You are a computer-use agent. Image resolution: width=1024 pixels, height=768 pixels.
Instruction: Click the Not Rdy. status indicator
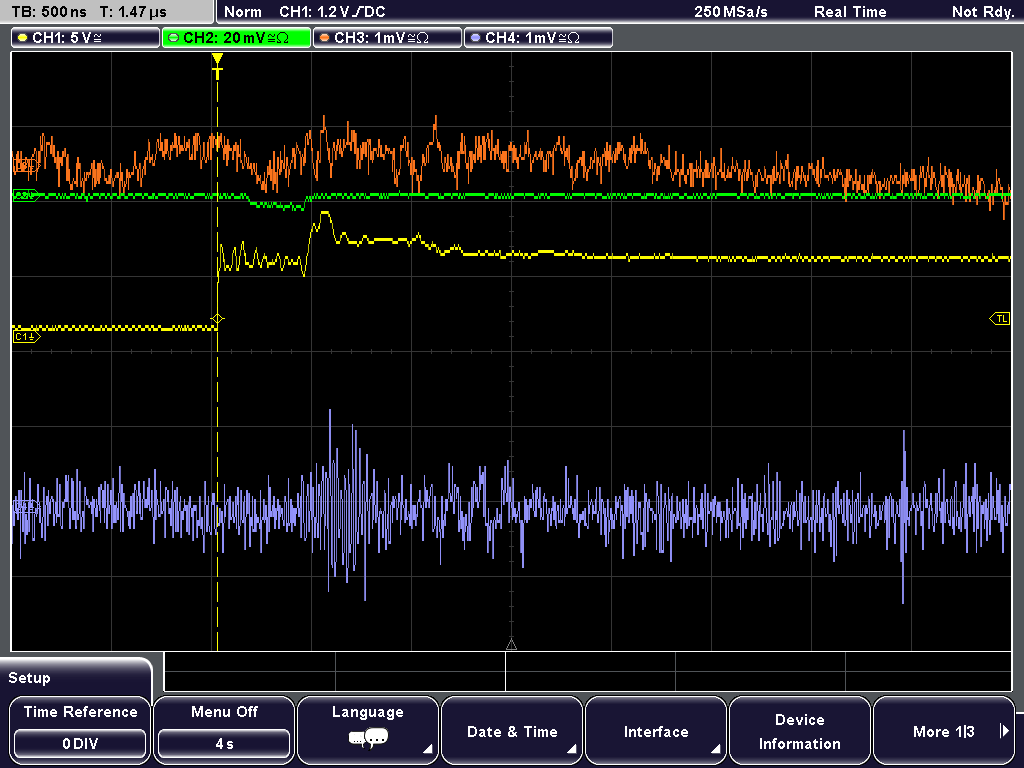[x=982, y=12]
